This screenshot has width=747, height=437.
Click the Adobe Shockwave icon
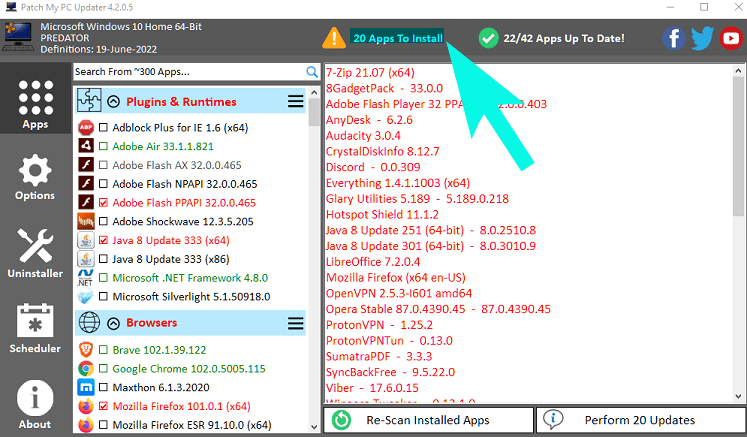86,221
